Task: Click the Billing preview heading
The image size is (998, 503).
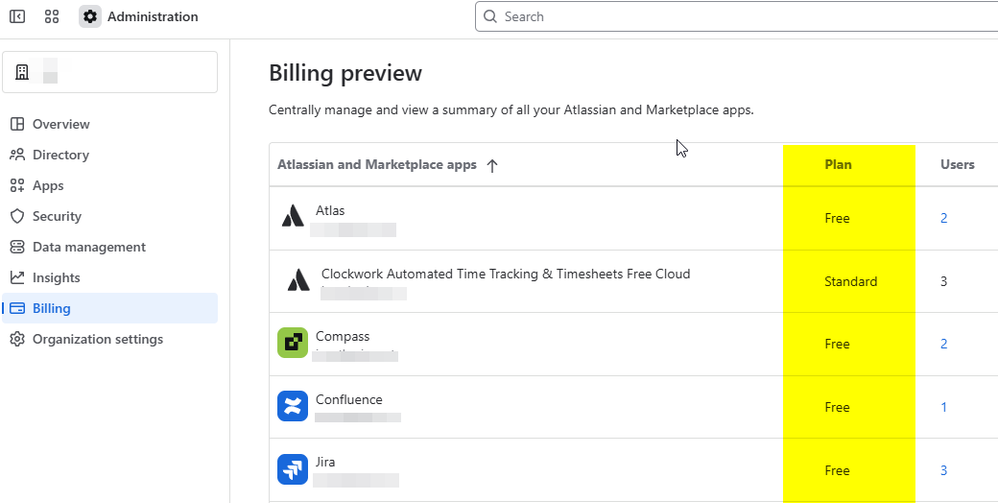Action: (346, 73)
